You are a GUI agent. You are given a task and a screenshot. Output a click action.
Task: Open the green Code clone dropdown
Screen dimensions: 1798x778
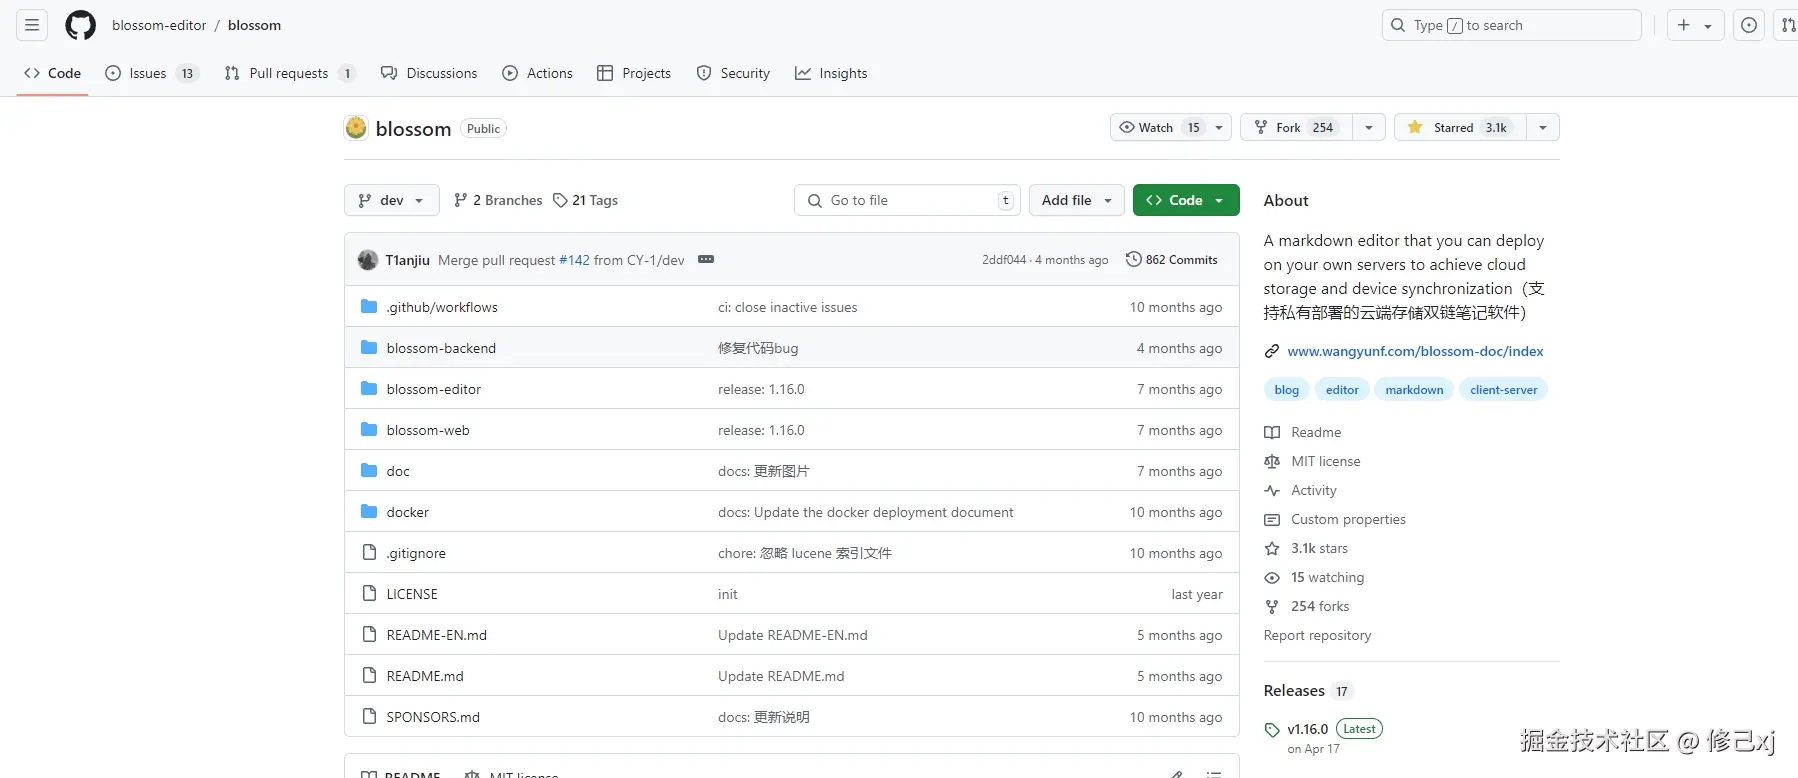coord(1186,200)
